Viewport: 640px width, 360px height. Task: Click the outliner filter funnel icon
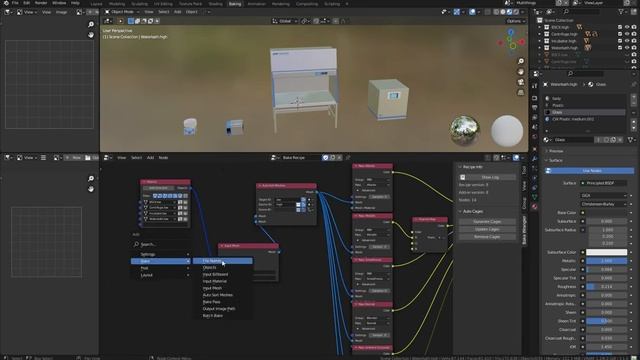[621, 12]
